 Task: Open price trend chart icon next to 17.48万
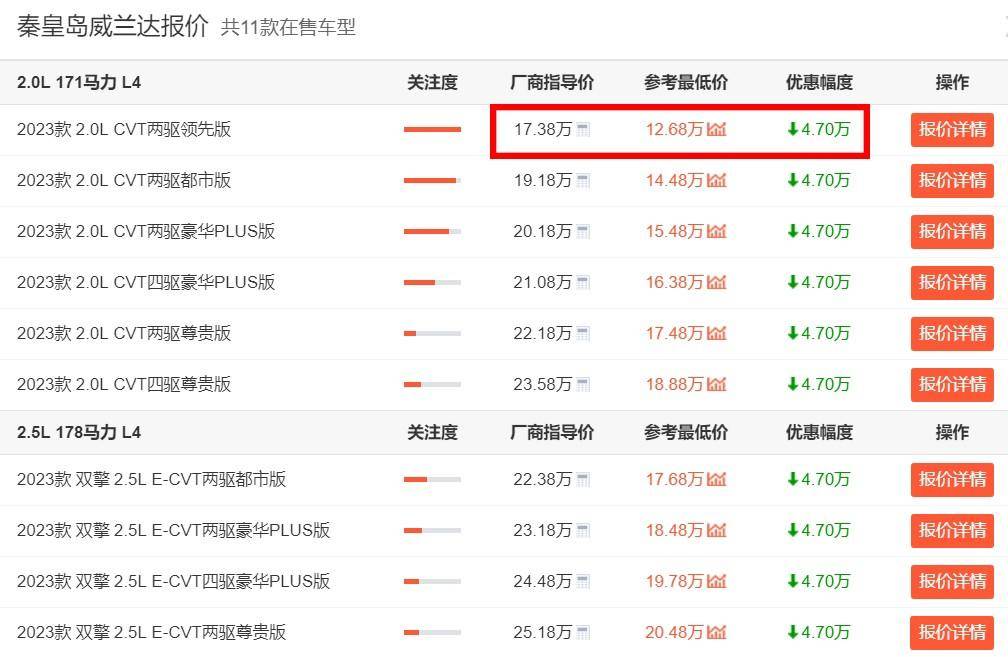(716, 334)
